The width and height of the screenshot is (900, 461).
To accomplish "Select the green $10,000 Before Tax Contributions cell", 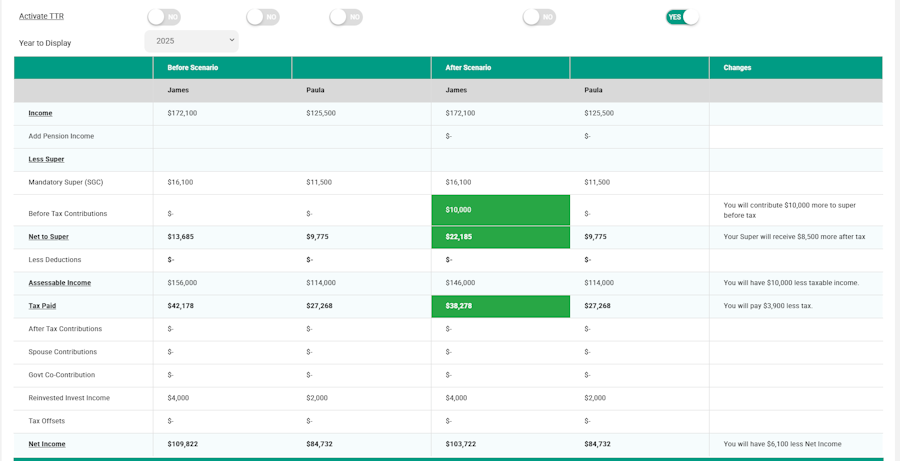I will tap(501, 210).
